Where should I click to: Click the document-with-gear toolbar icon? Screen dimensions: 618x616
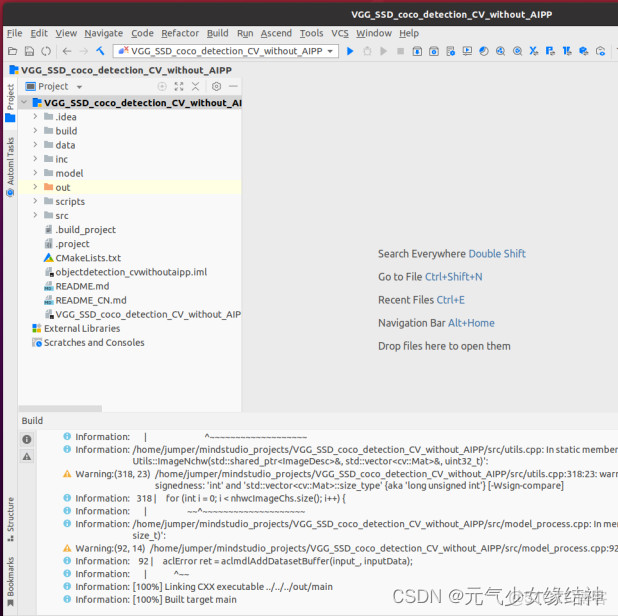tap(450, 51)
